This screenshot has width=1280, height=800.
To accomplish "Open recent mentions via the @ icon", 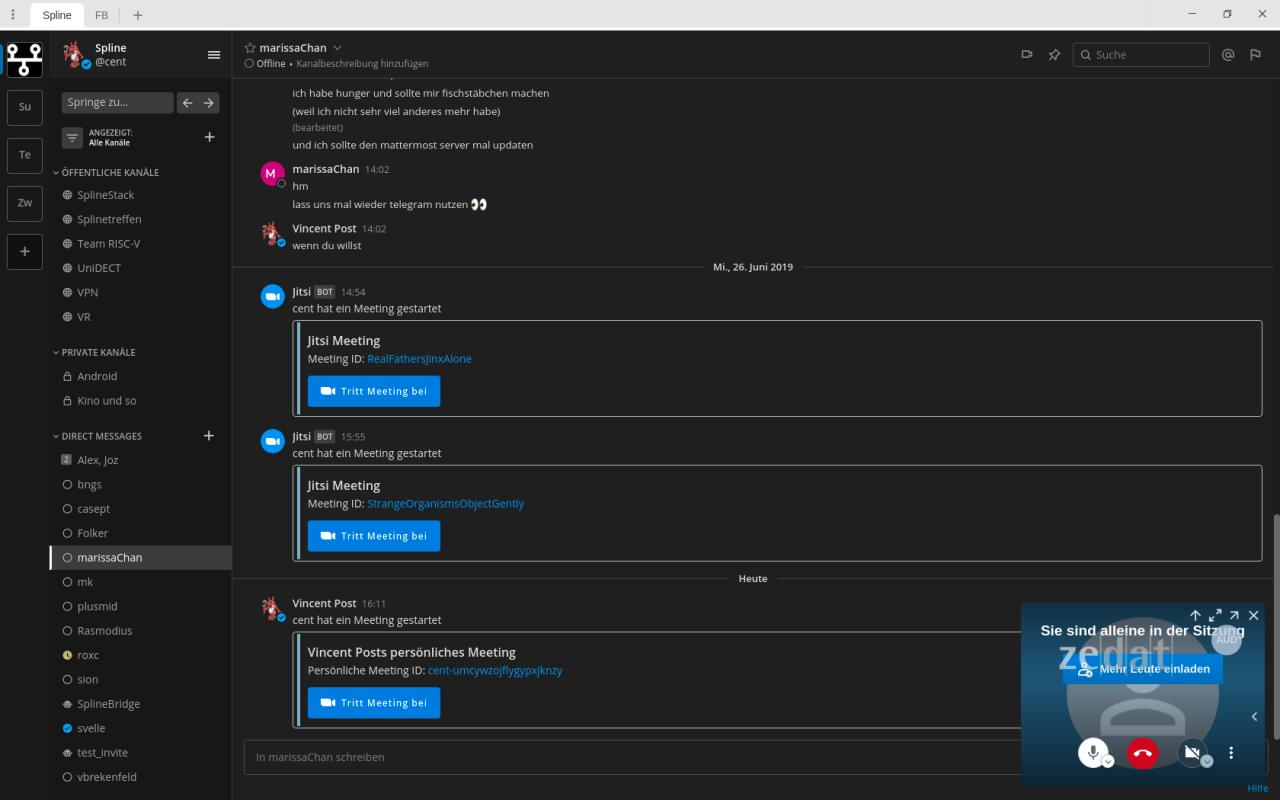I will (1227, 55).
